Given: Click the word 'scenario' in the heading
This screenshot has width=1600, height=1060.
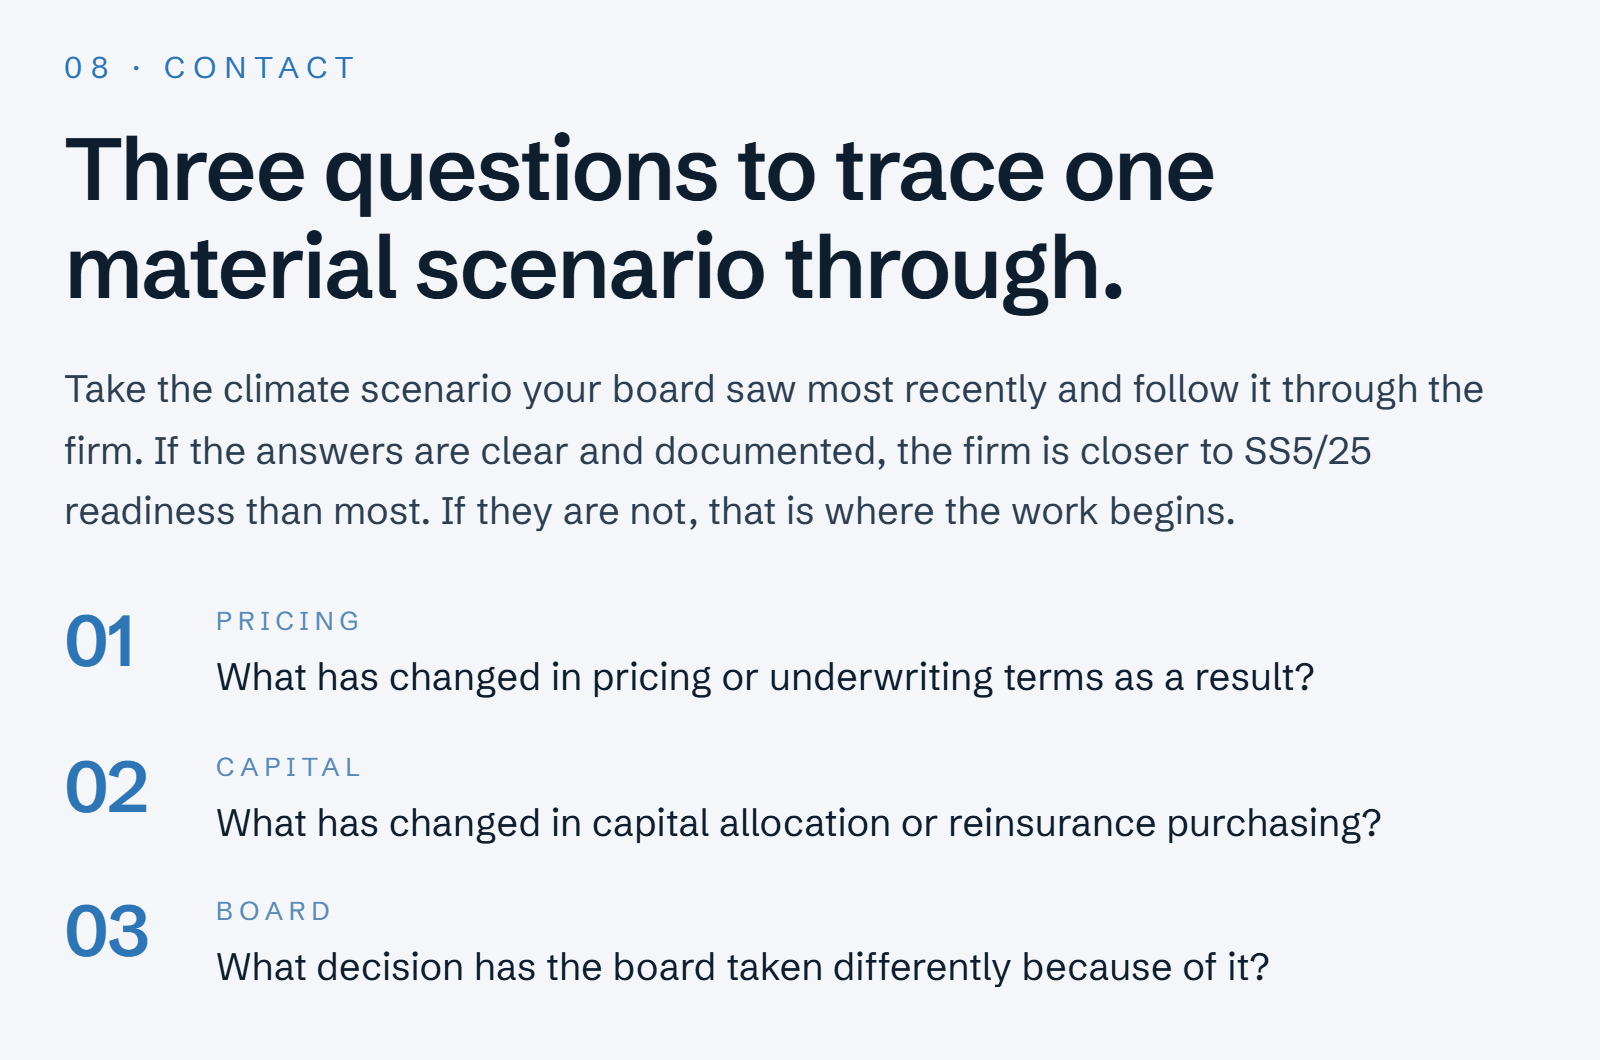Looking at the screenshot, I should [x=590, y=270].
